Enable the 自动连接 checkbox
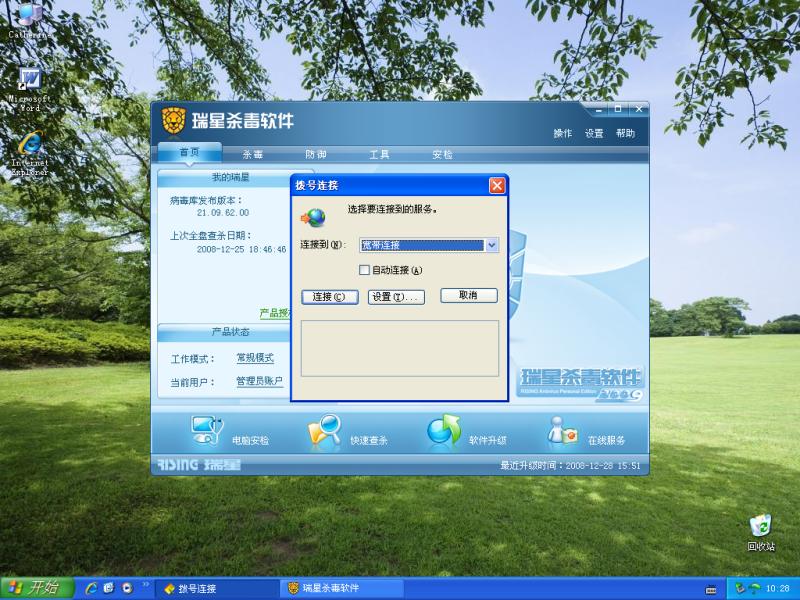Image resolution: width=800 pixels, height=600 pixels. click(364, 270)
